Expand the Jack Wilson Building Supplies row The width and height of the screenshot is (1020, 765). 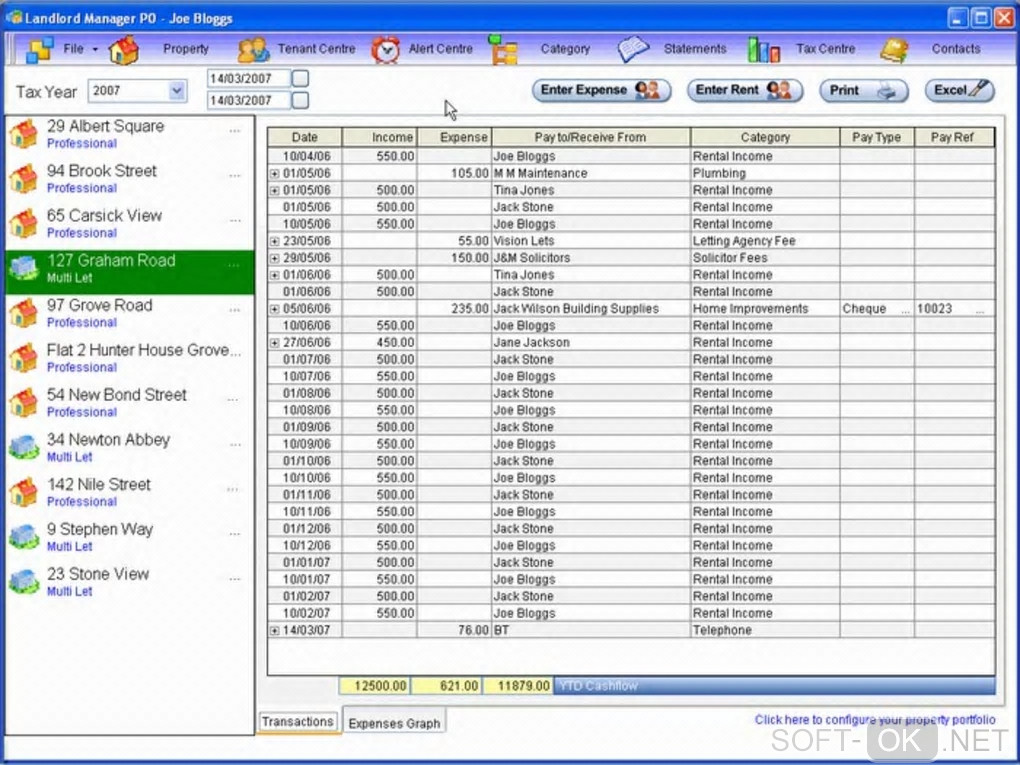(275, 309)
